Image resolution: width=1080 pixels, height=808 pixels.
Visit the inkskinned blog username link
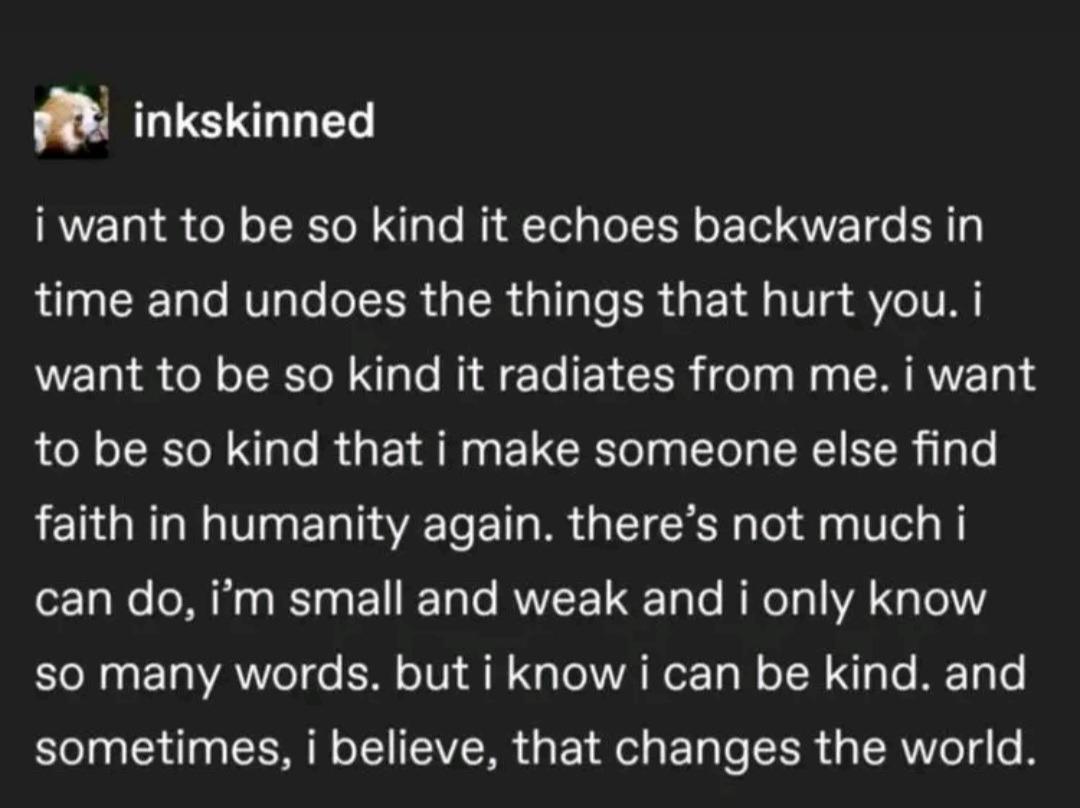(x=254, y=121)
